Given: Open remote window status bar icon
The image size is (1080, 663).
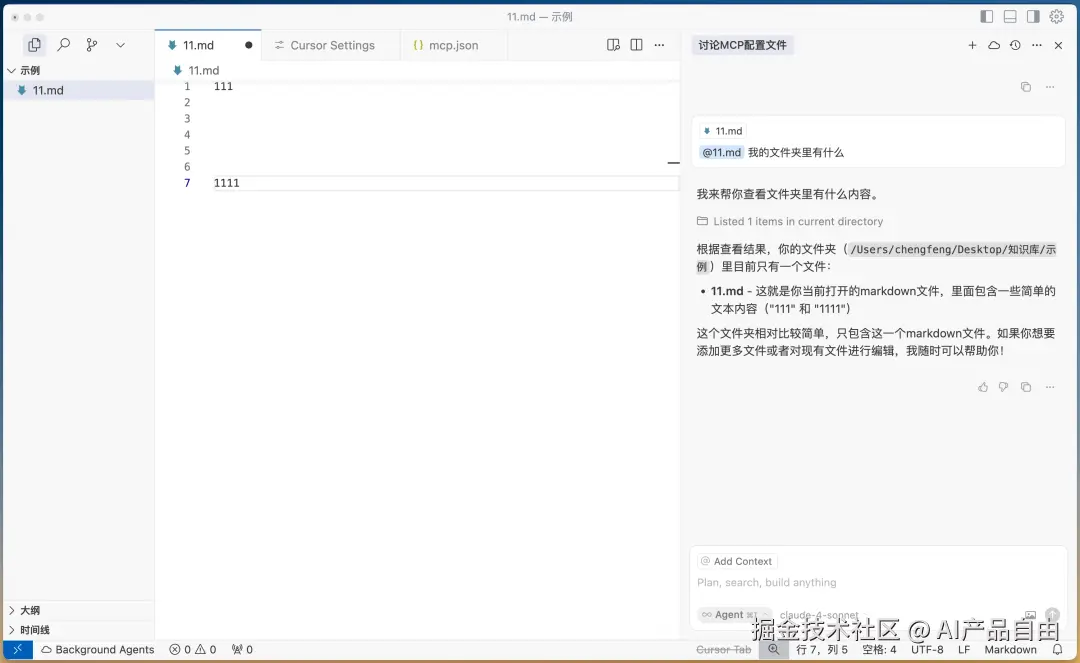Looking at the screenshot, I should click(17, 649).
